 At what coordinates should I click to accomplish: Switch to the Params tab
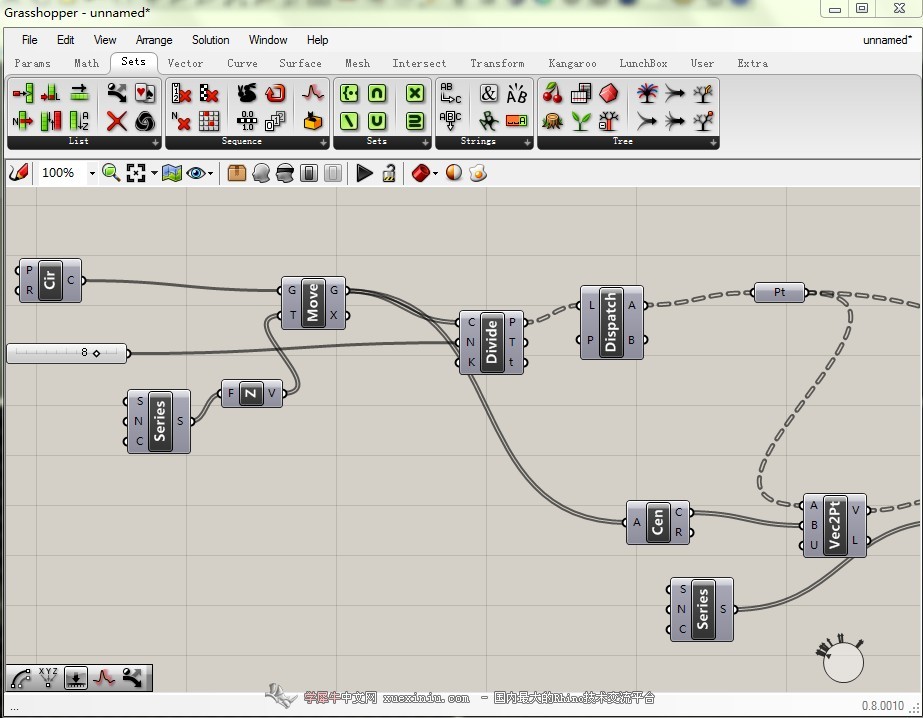(32, 63)
